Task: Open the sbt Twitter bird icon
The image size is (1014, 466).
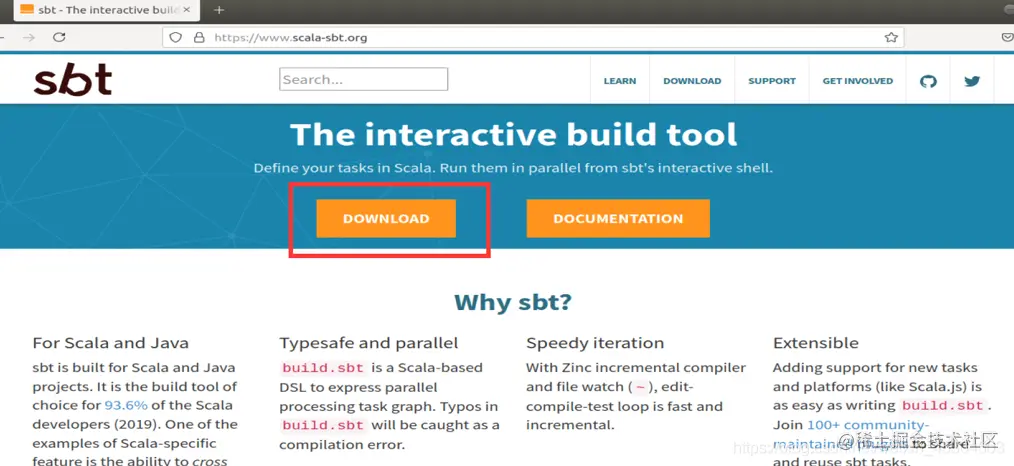Action: tap(972, 81)
